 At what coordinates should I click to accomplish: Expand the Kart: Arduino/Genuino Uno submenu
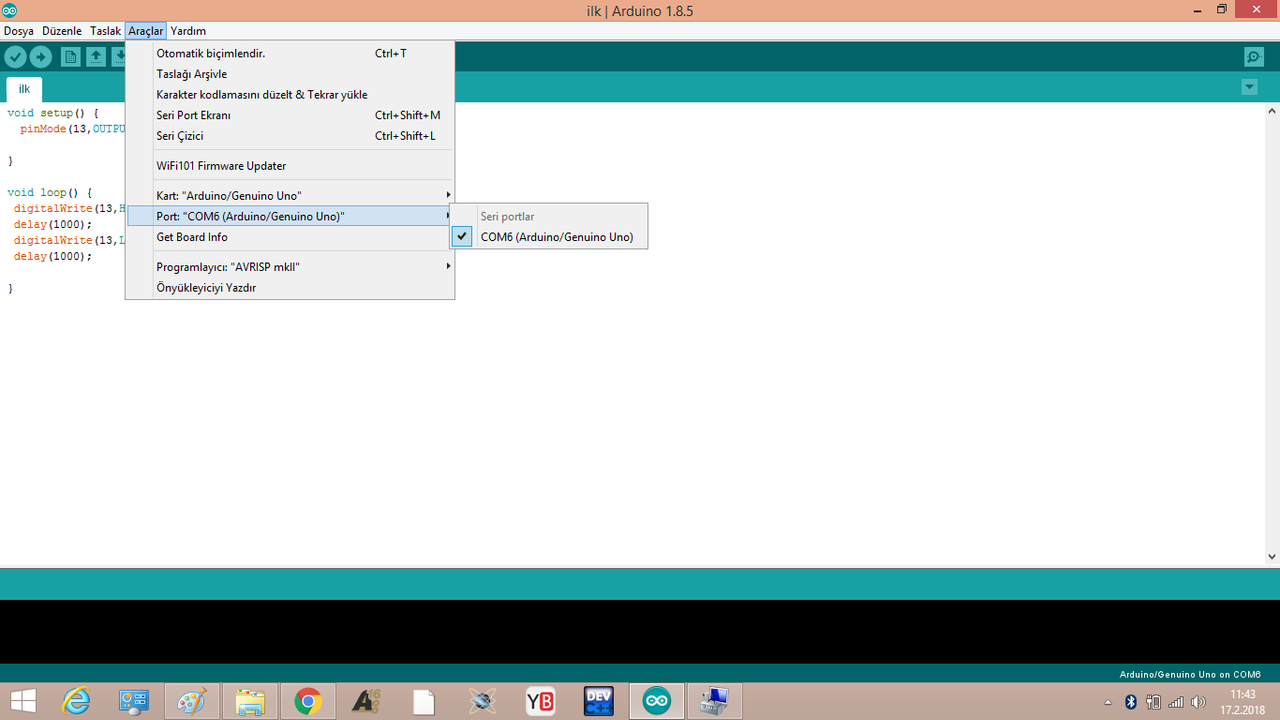pos(290,195)
